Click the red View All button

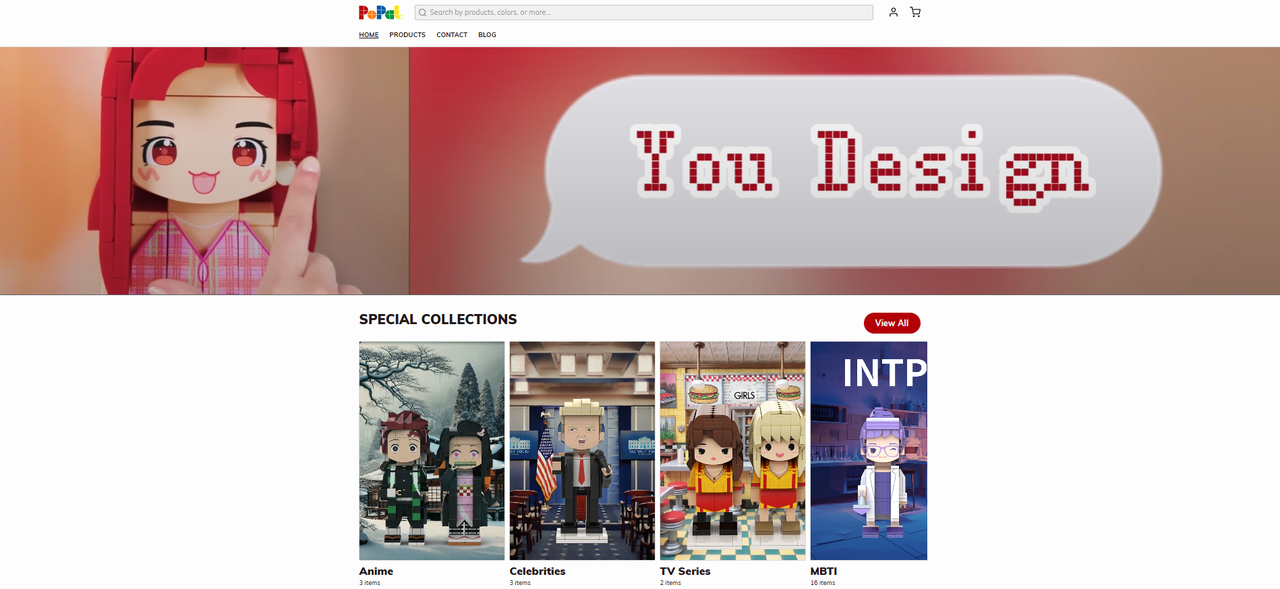[891, 322]
